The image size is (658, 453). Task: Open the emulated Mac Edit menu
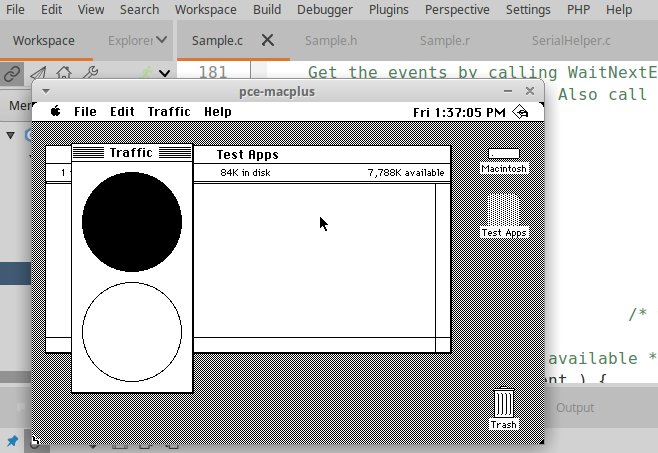tap(122, 112)
